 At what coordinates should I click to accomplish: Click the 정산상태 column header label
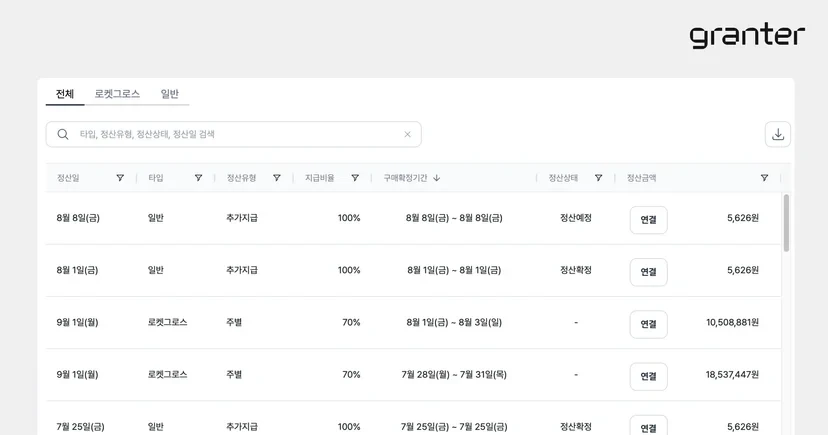[x=563, y=178]
